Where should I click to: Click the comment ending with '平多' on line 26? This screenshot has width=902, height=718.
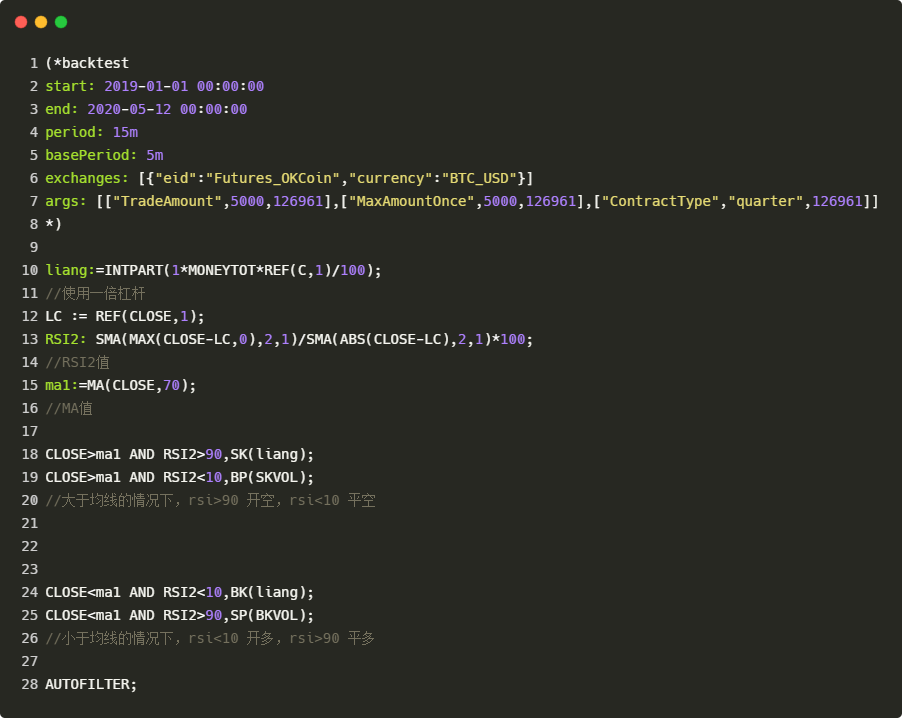pyautogui.click(x=210, y=639)
